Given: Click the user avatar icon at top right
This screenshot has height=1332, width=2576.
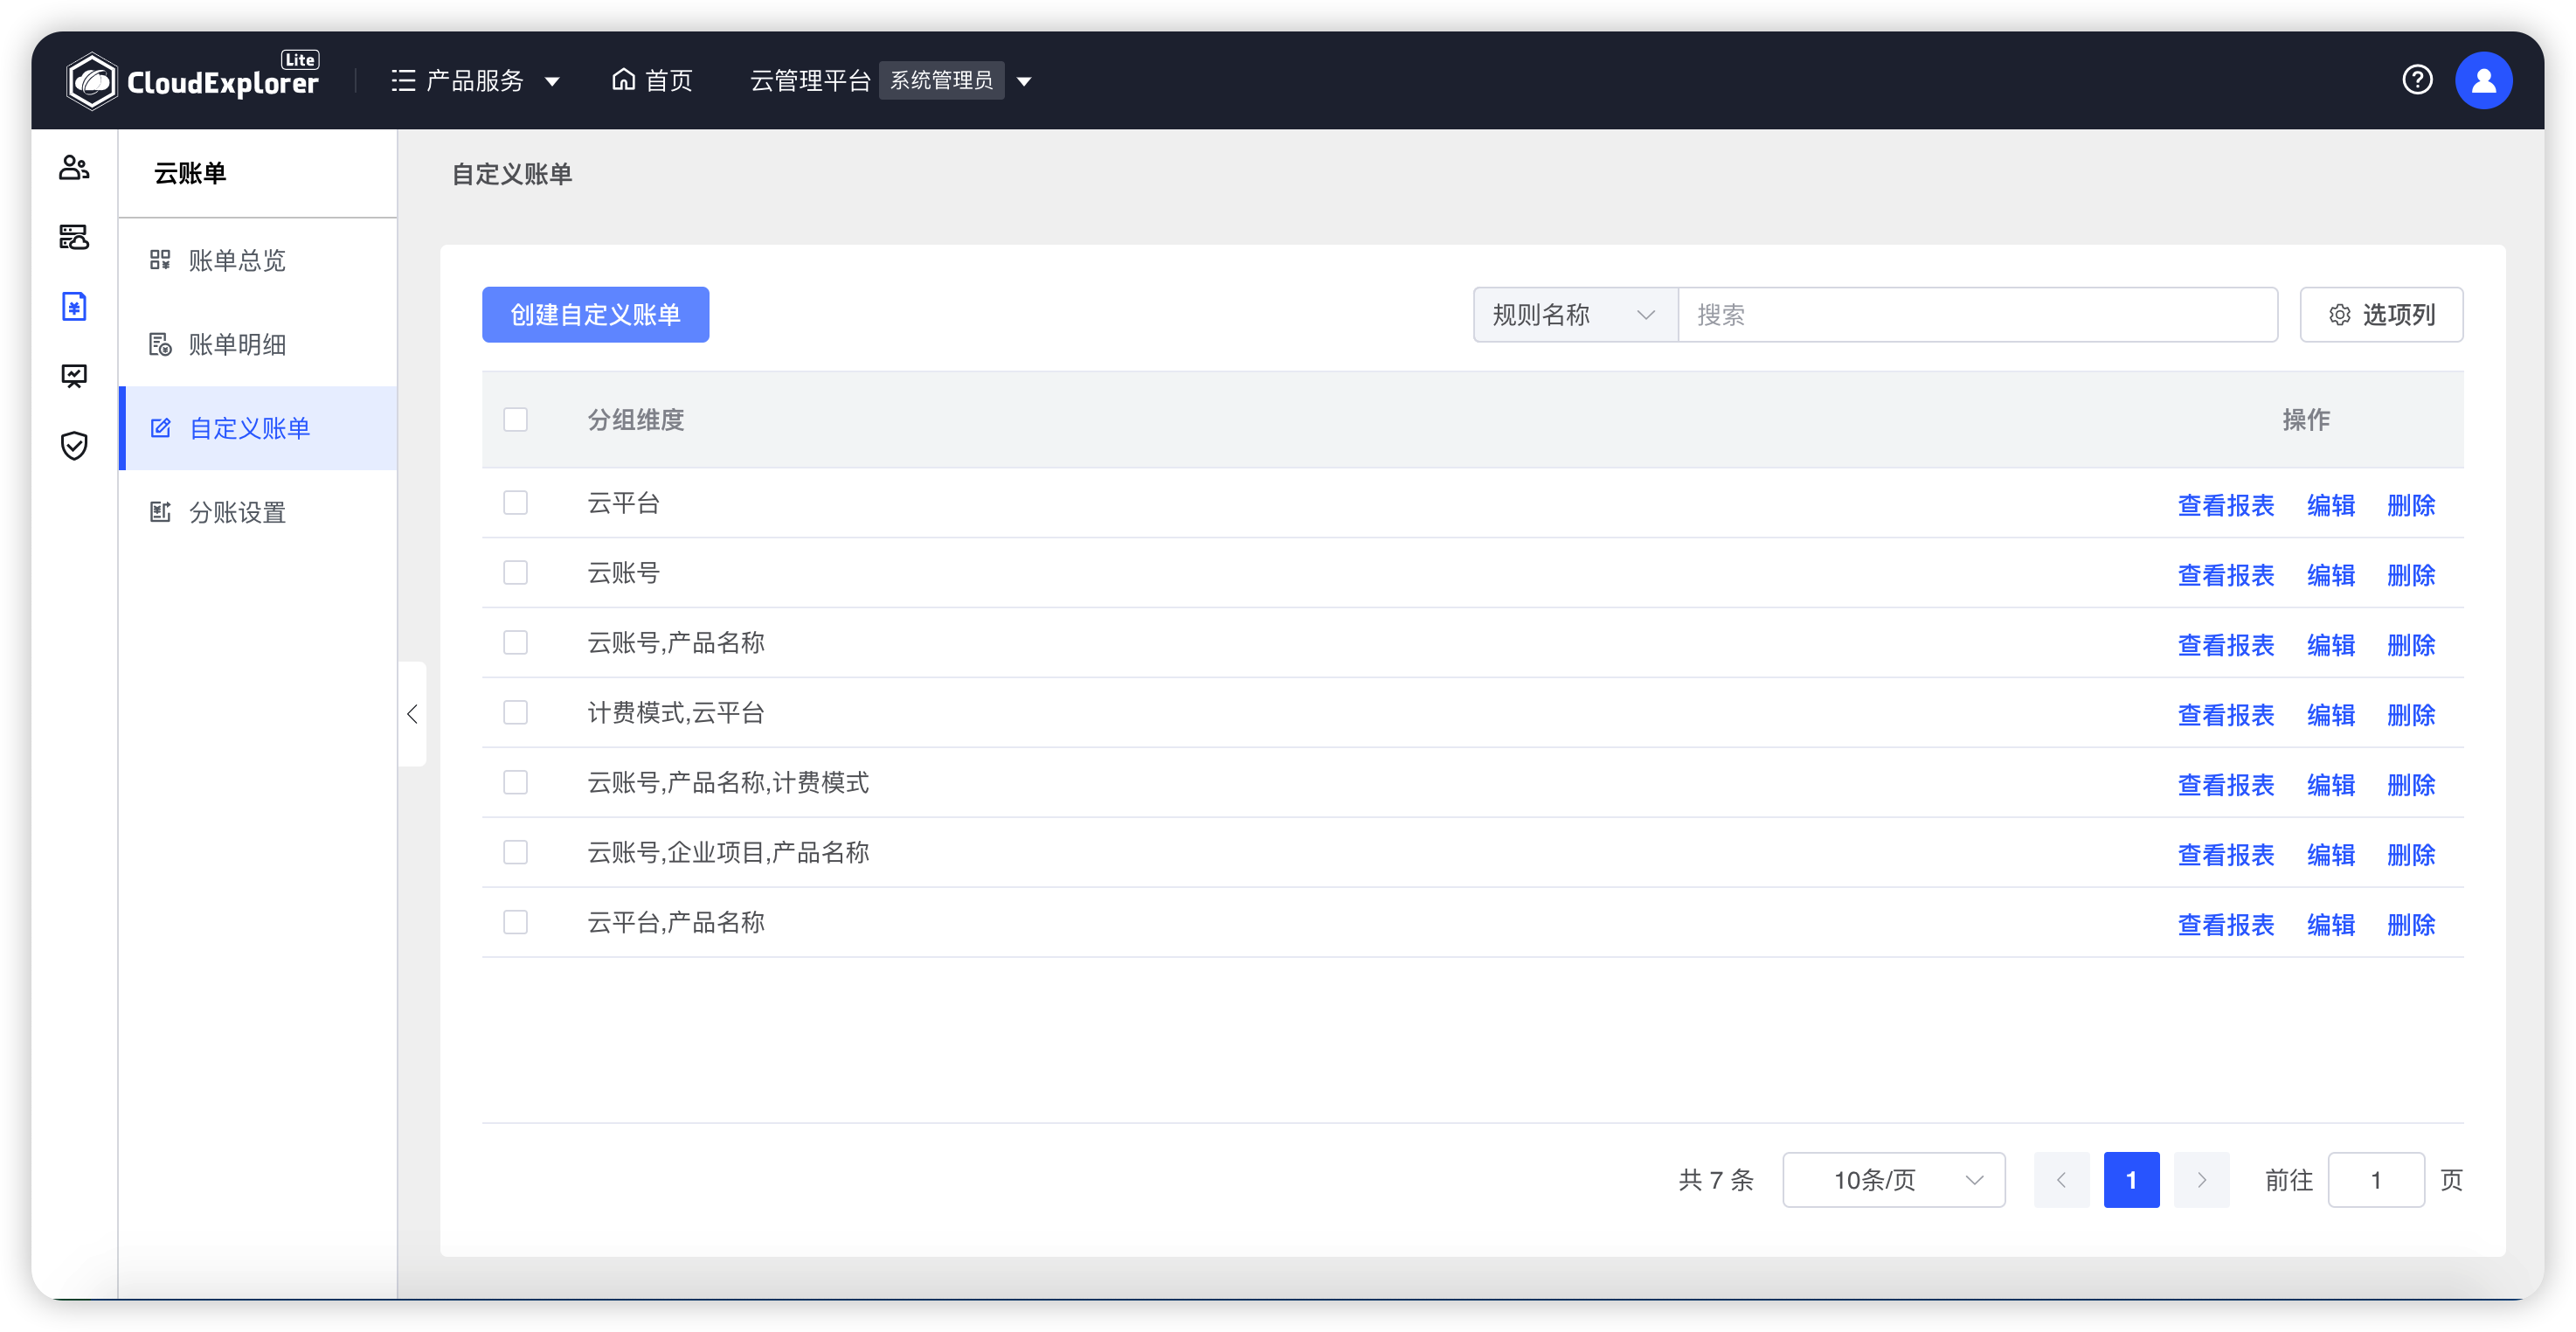Looking at the screenshot, I should [2484, 80].
